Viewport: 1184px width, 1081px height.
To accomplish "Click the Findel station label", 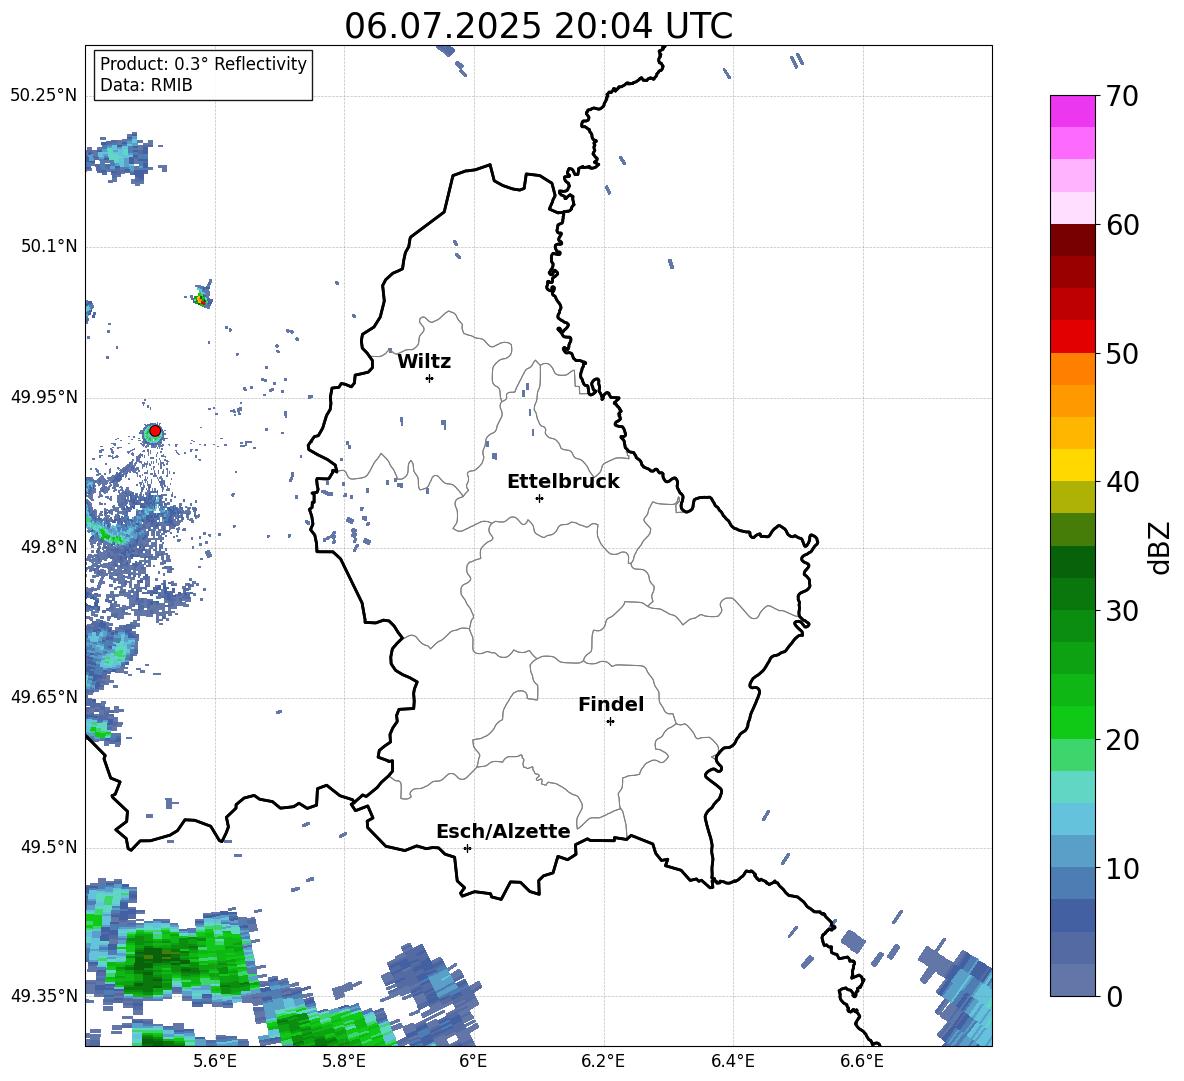I will (x=611, y=704).
